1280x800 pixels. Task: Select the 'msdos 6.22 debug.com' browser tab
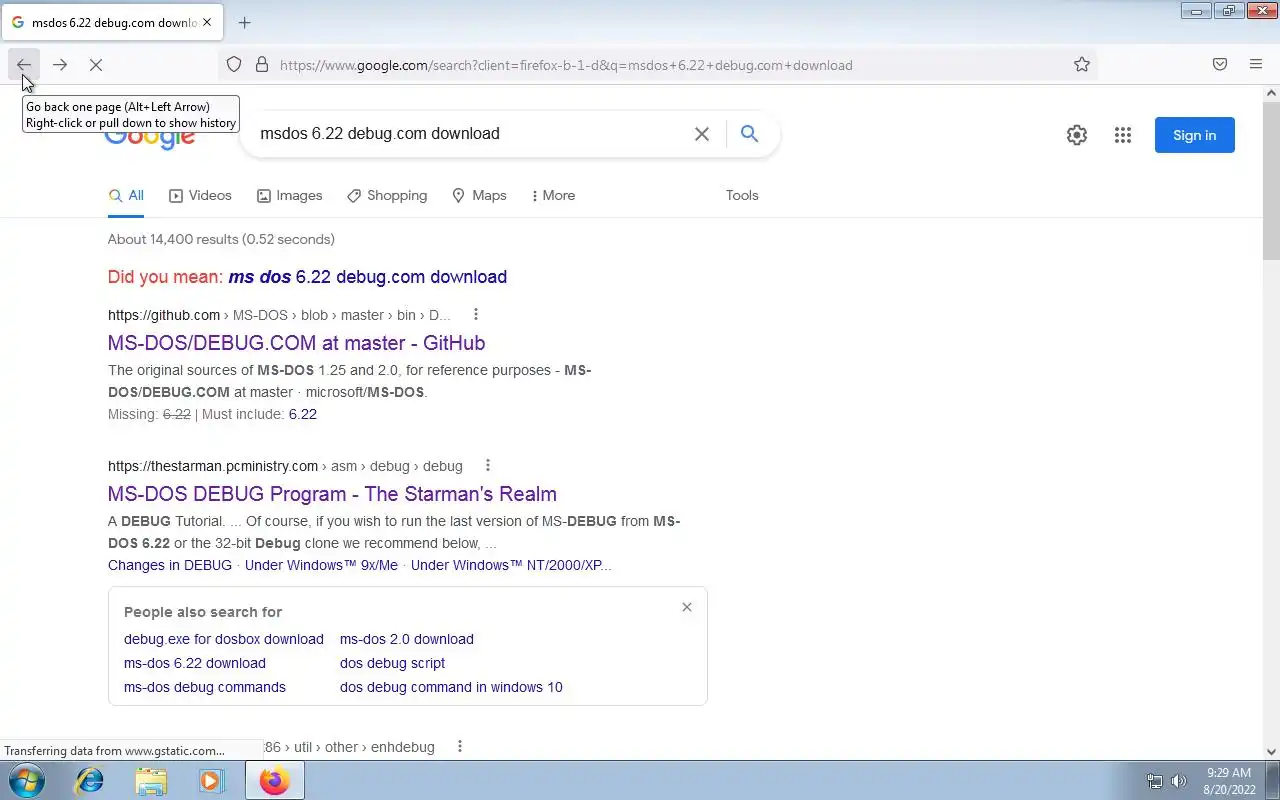click(x=112, y=22)
